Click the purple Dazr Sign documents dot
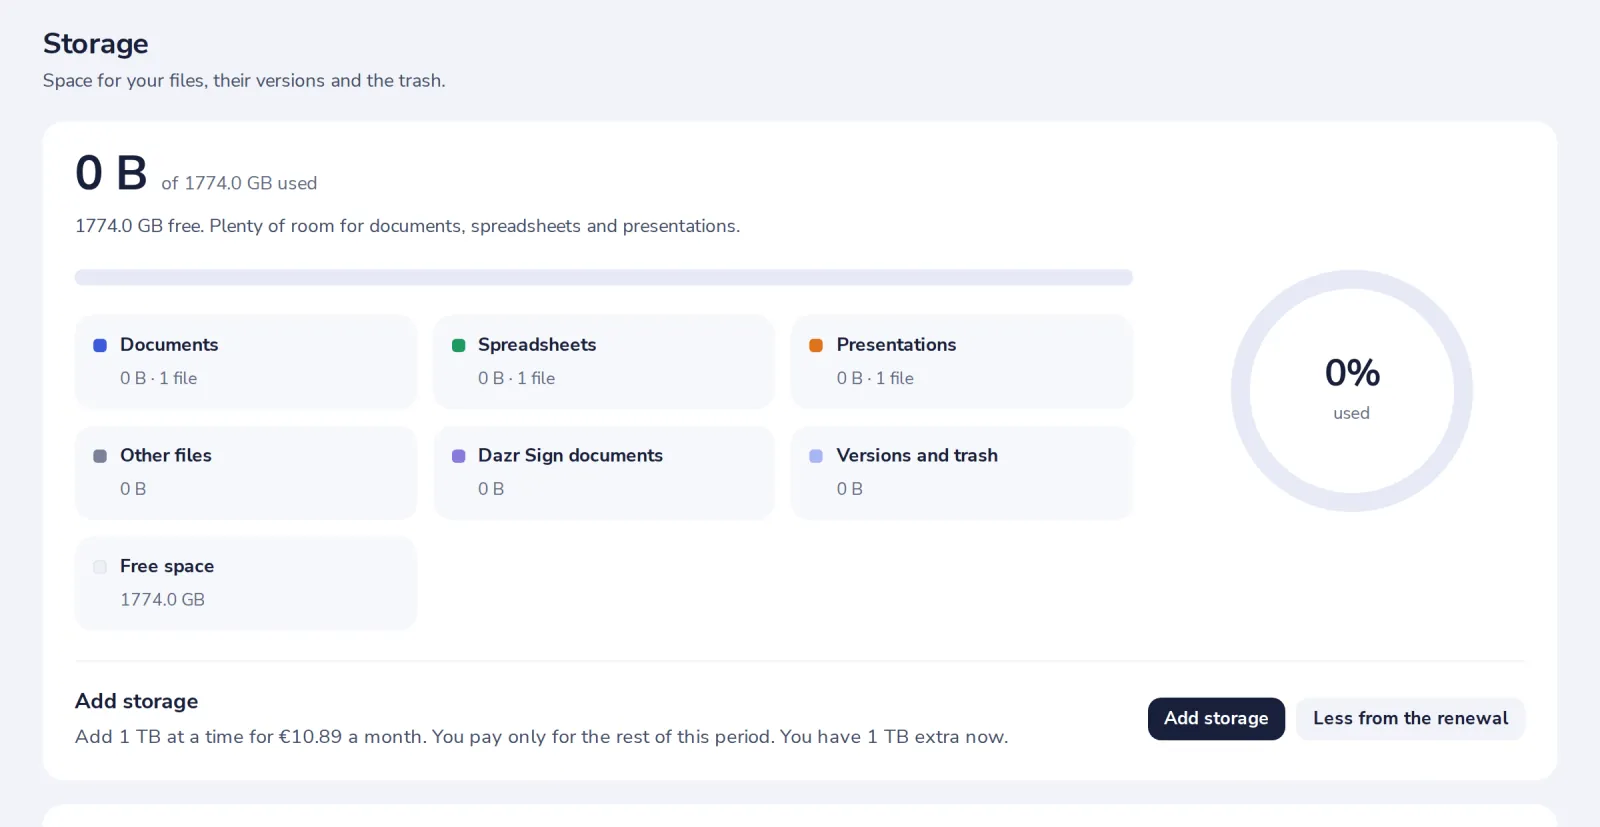Screen dimensions: 1600x827 (x=459, y=456)
